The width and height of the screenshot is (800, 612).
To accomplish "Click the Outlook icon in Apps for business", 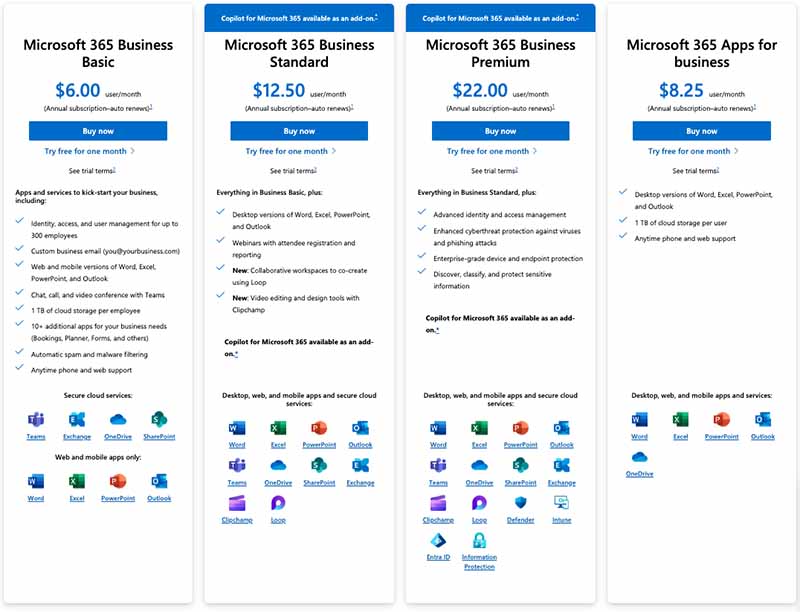I will pos(763,420).
